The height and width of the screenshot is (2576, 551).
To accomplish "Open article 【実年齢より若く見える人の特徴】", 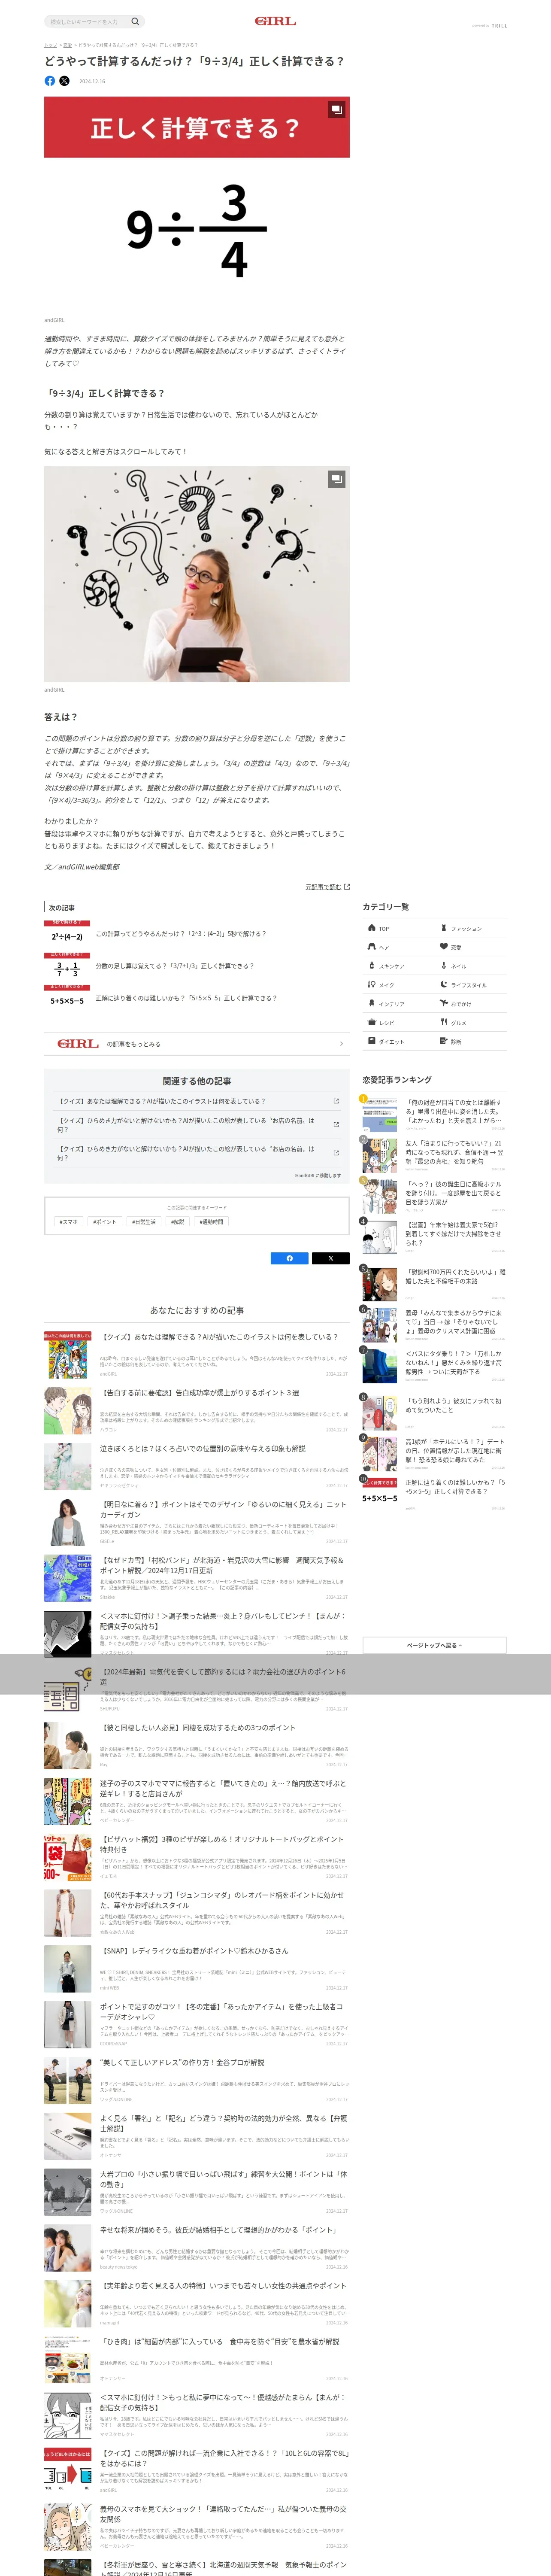I will pos(223,2286).
